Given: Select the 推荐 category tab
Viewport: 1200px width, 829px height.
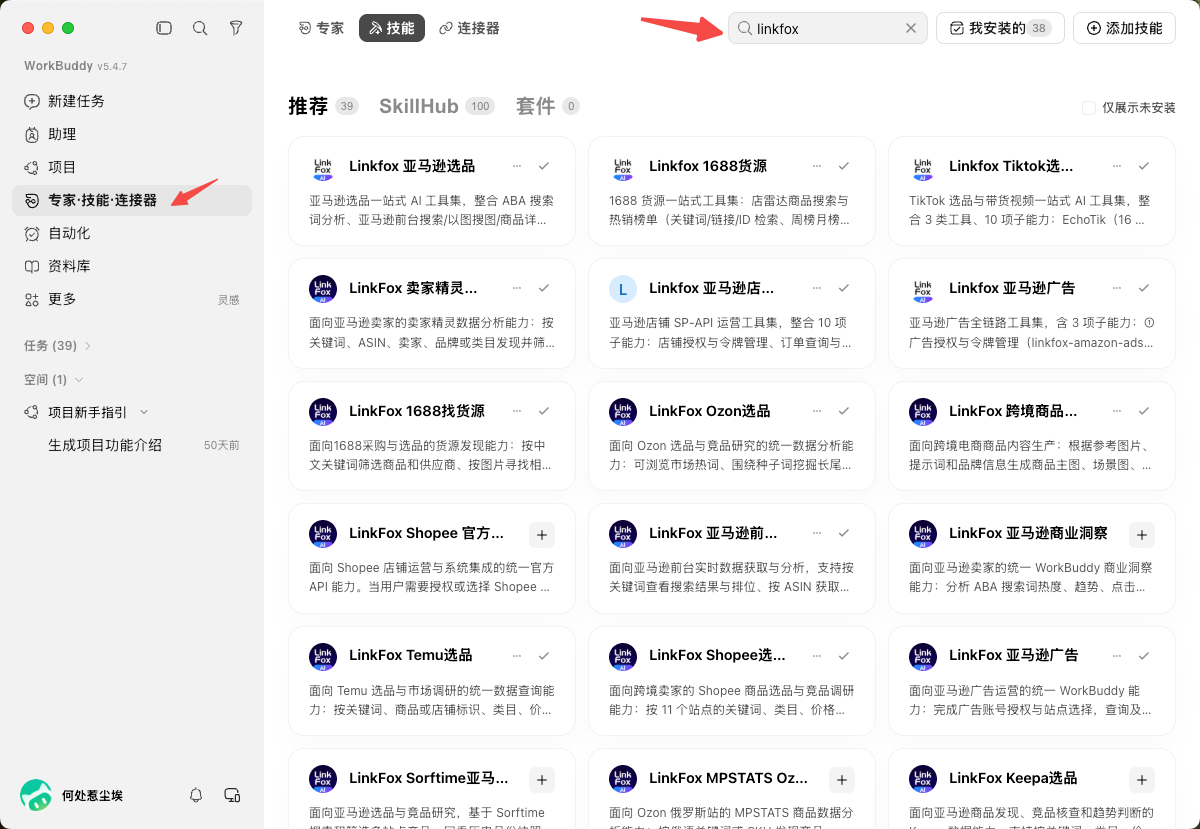Looking at the screenshot, I should tap(323, 106).
